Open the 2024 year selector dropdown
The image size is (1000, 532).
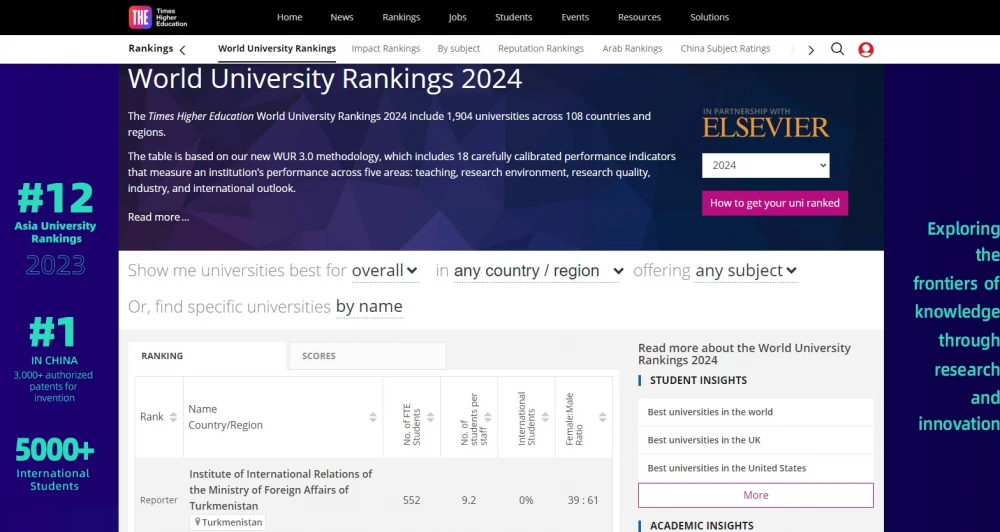[765, 166]
